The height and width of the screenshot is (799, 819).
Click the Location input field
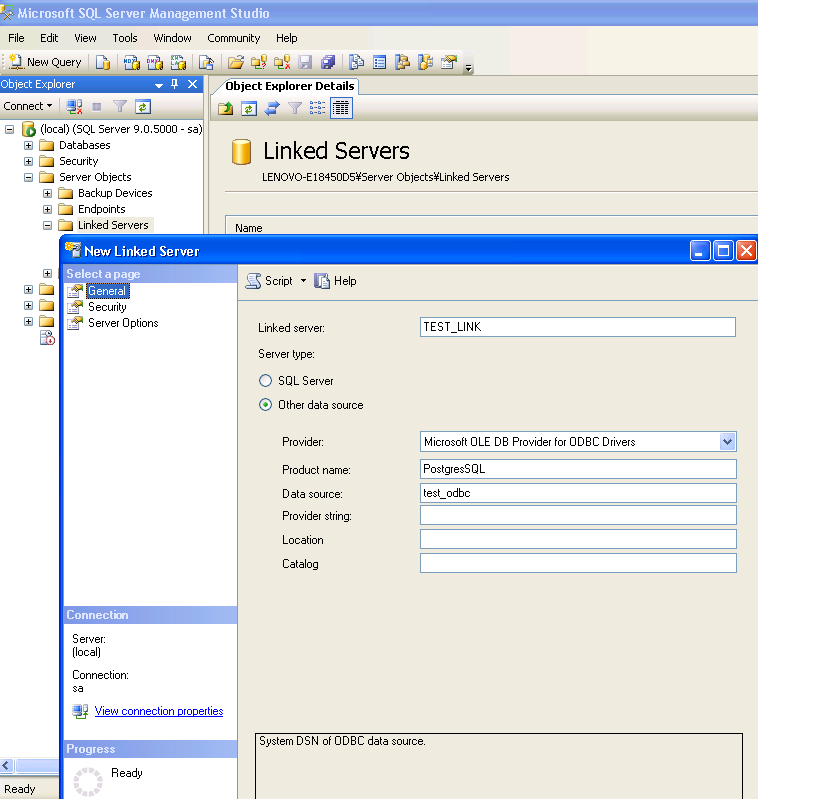(x=578, y=539)
